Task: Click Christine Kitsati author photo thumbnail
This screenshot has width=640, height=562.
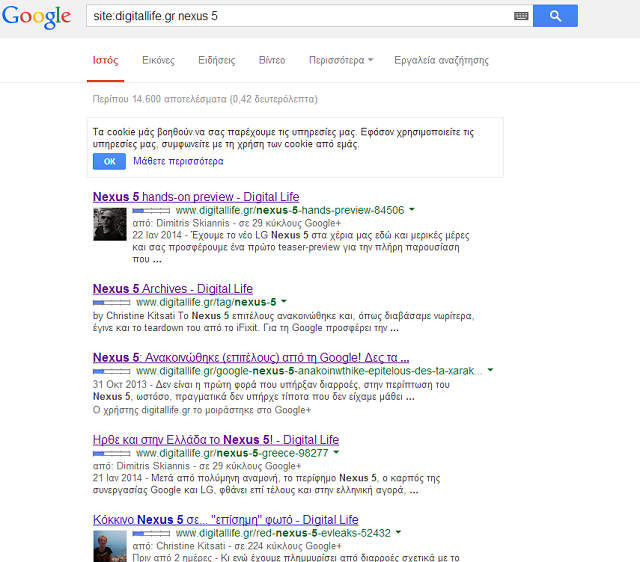Action: pos(110,546)
